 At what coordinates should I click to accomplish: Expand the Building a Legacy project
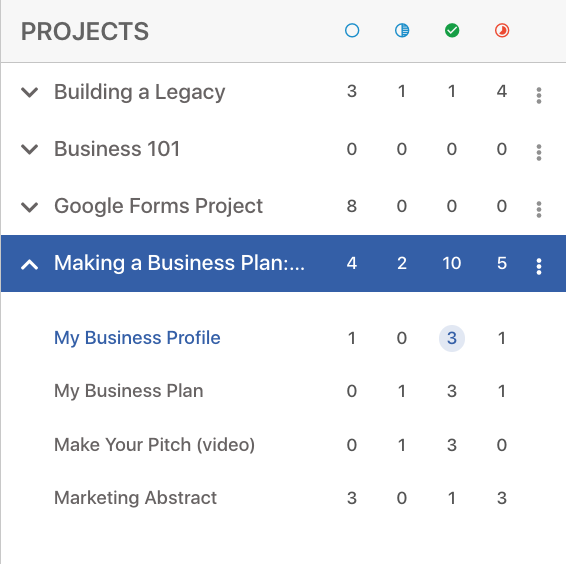pyautogui.click(x=30, y=92)
